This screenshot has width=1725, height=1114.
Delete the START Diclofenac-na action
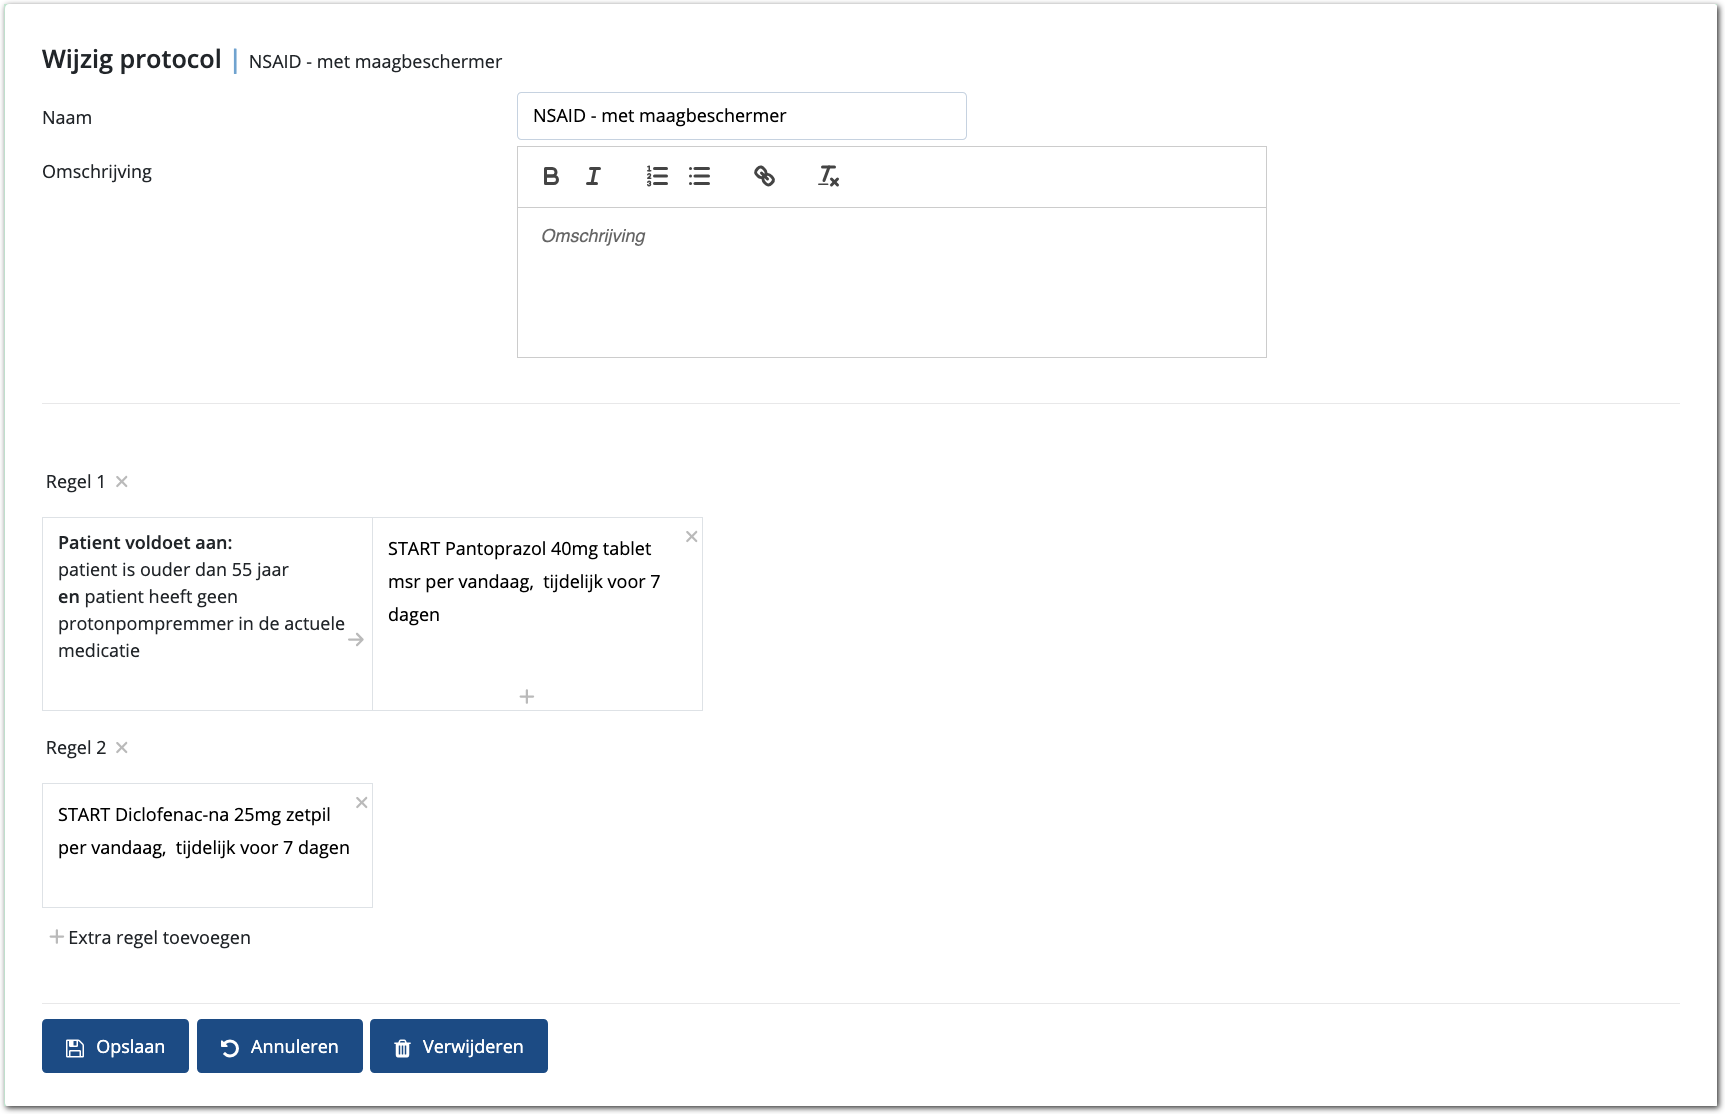coord(362,803)
